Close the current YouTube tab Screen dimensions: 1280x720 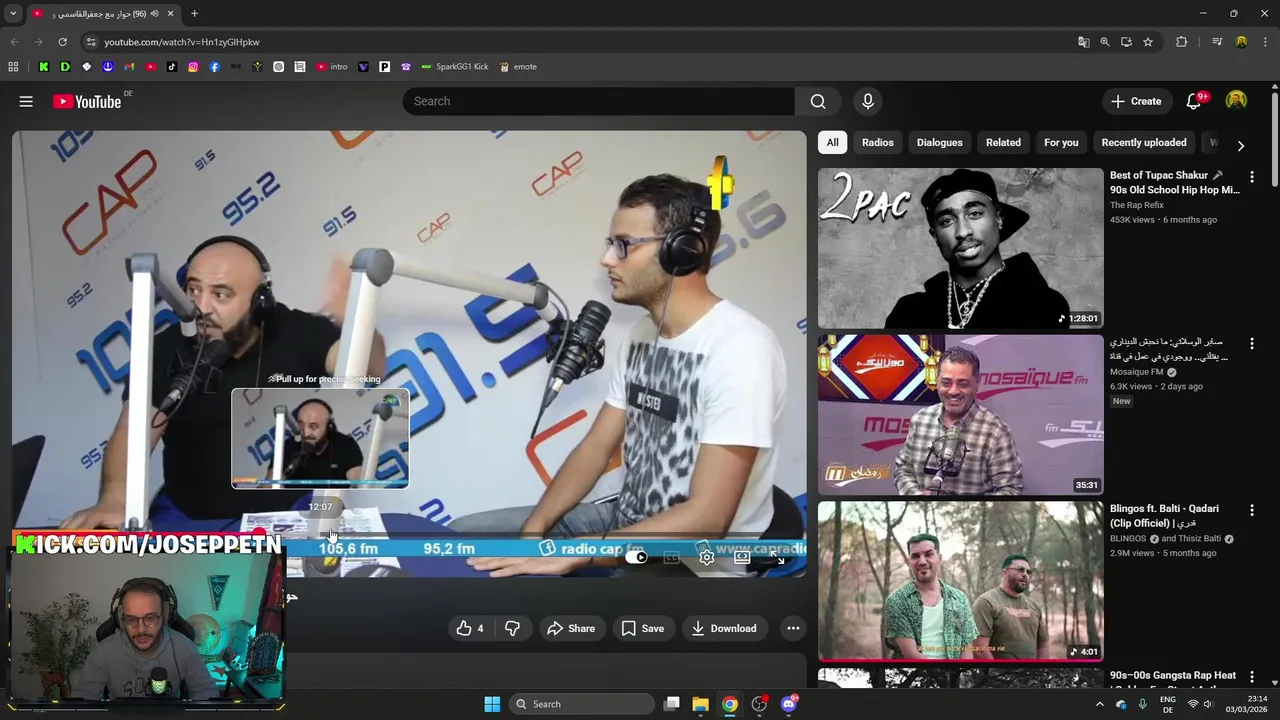170,14
